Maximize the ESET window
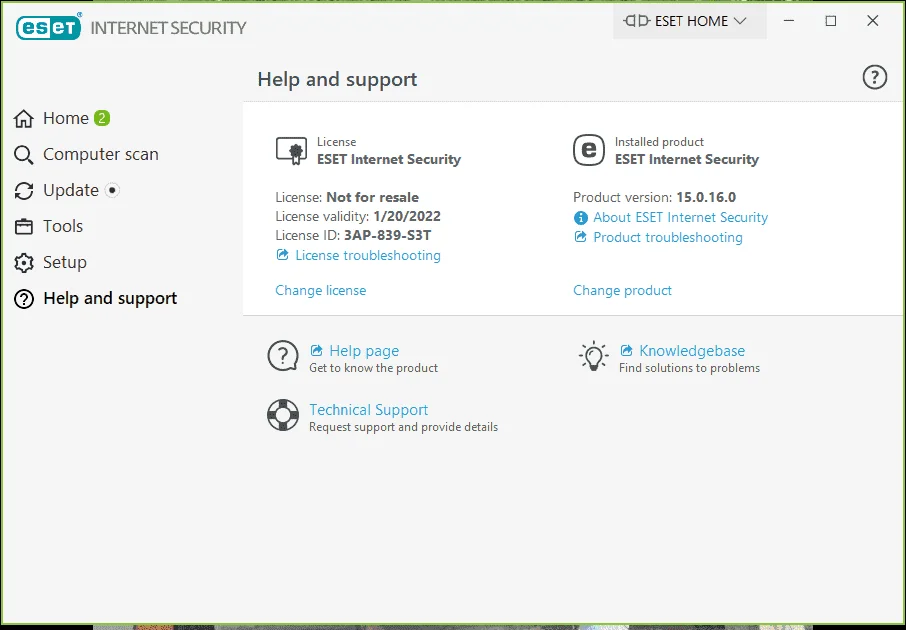 831,21
